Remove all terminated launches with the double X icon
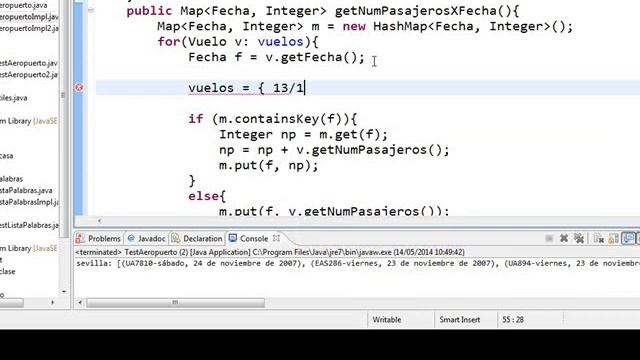 coord(579,238)
